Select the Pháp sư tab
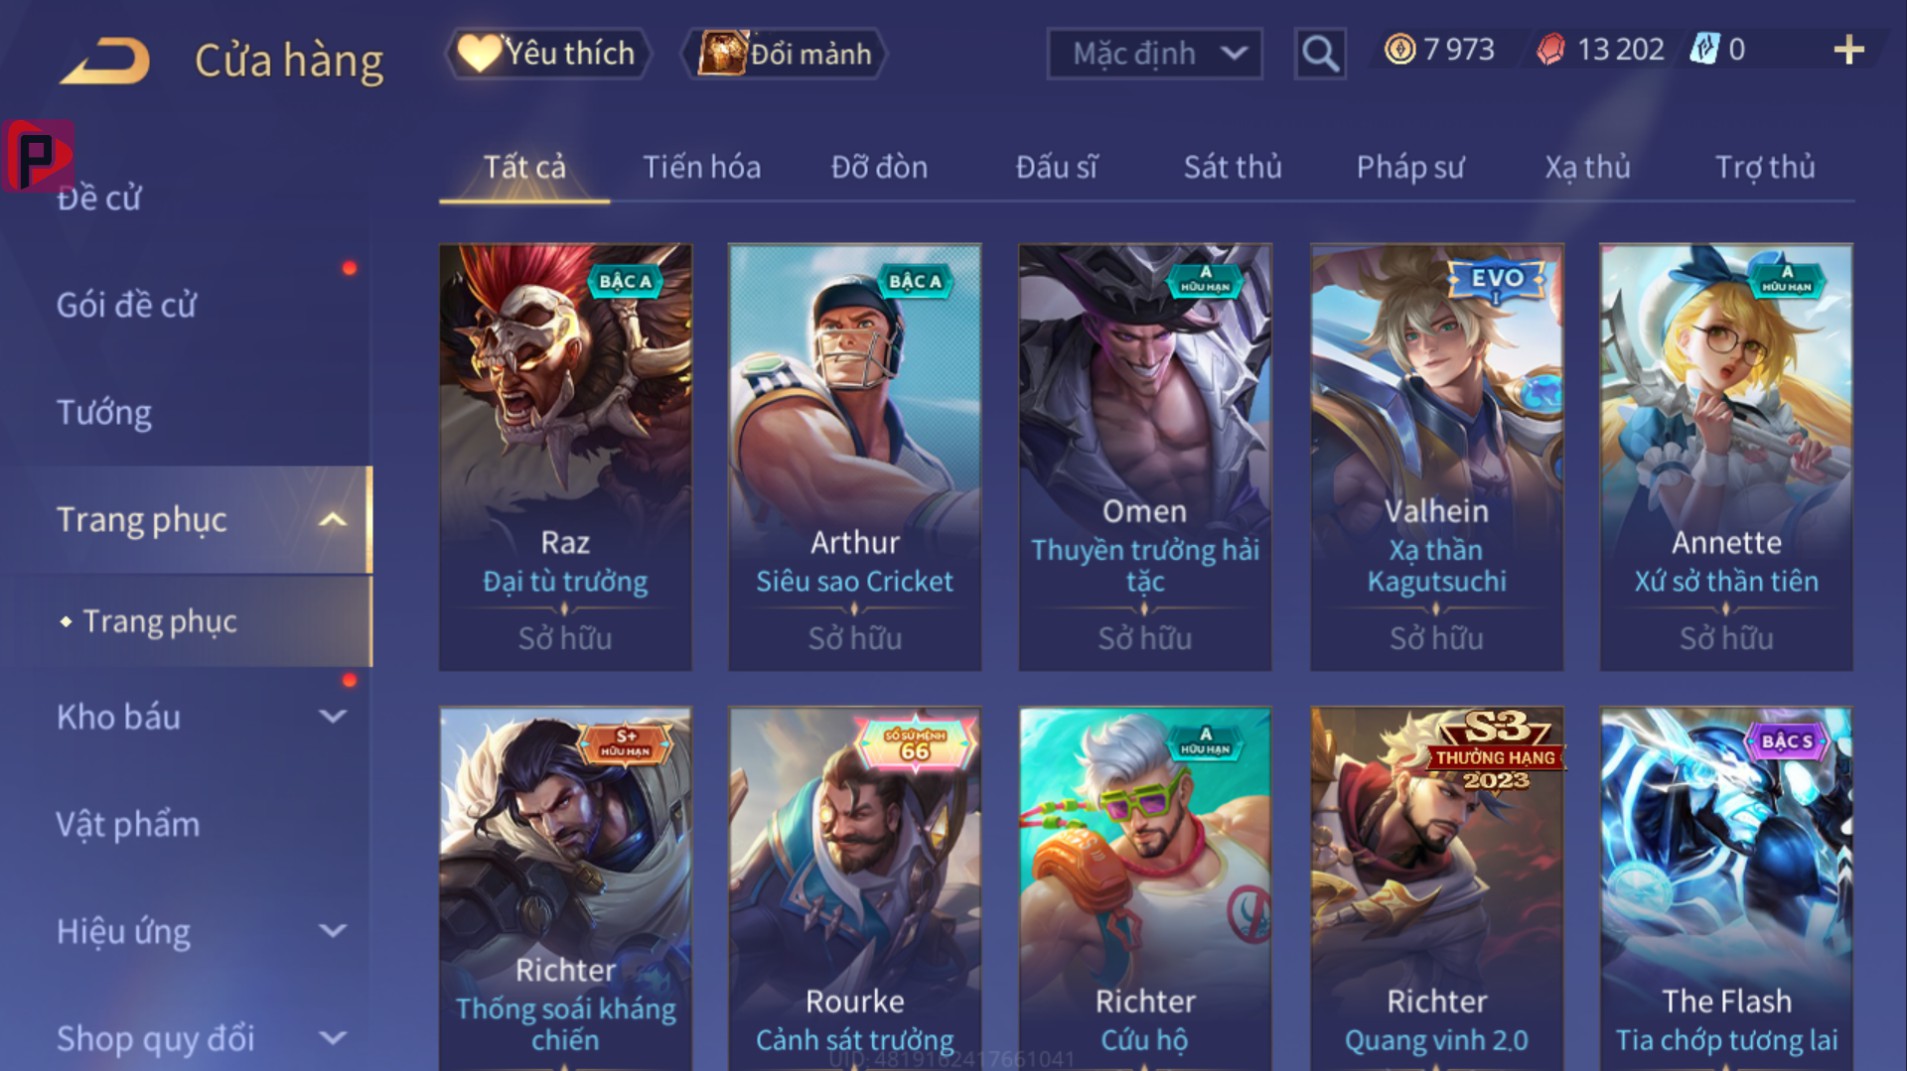The image size is (1907, 1071). 1410,167
